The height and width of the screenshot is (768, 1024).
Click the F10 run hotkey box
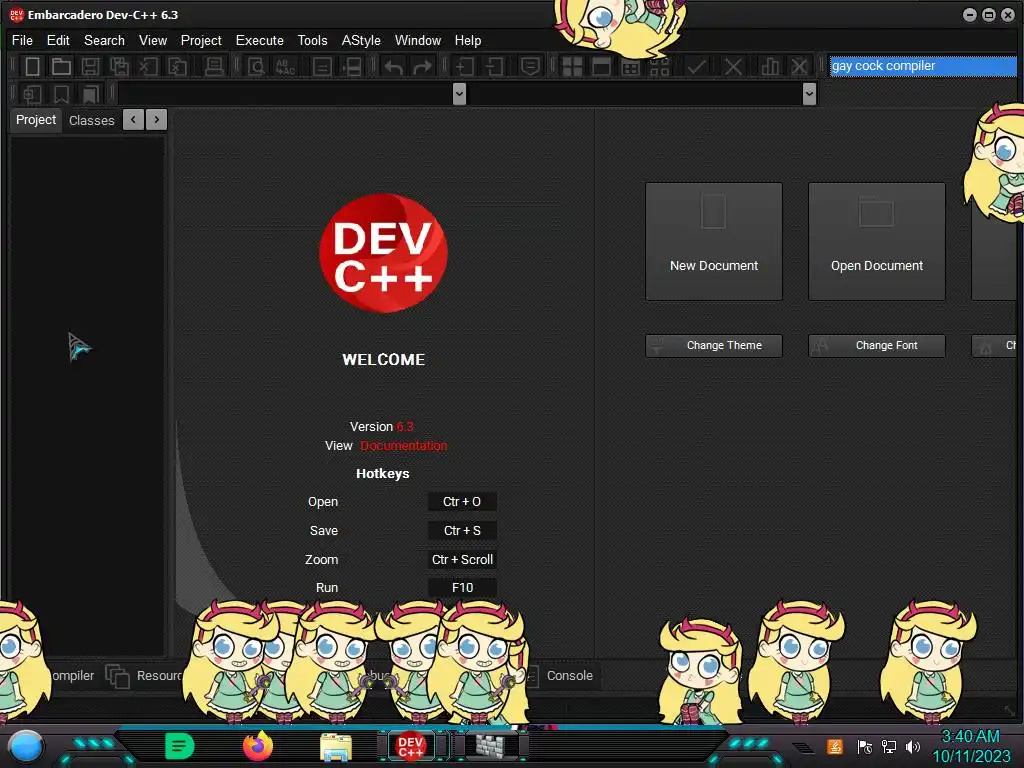pyautogui.click(x=462, y=588)
